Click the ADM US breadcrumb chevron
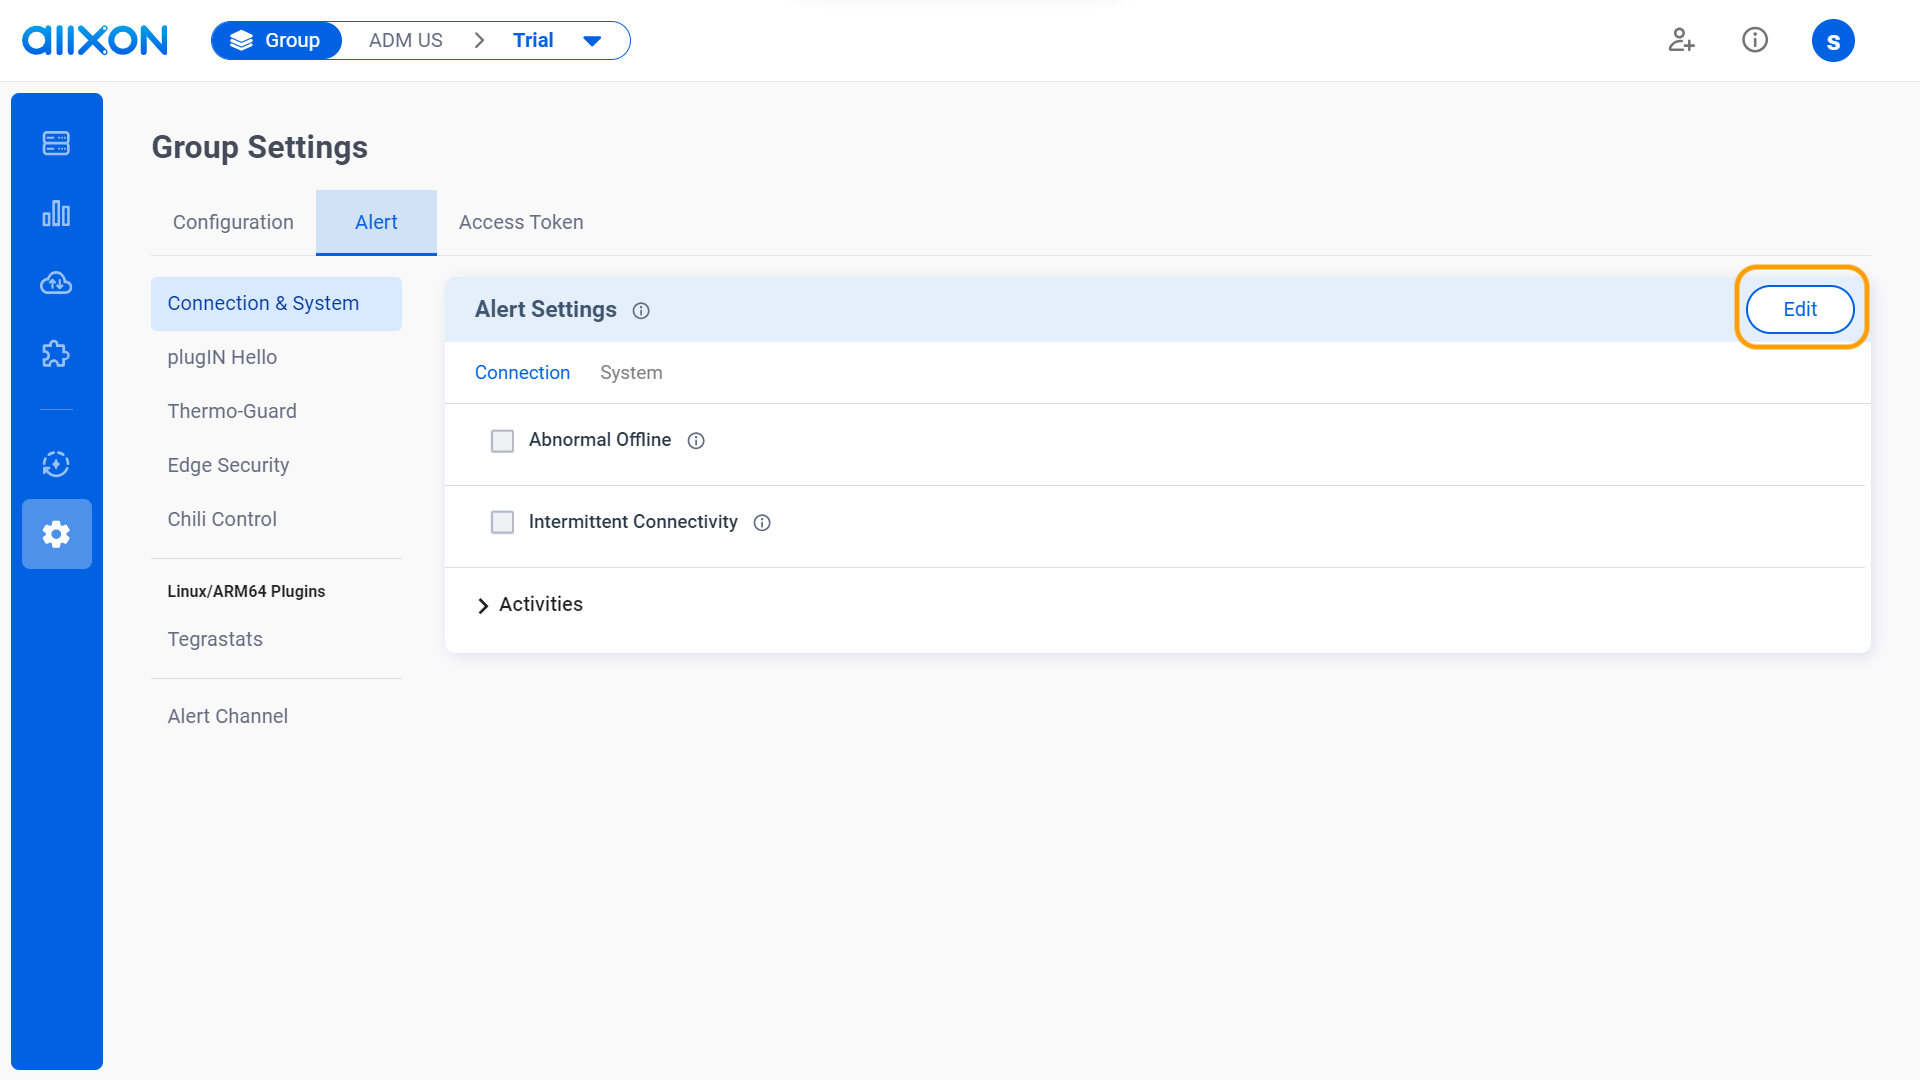Viewport: 1920px width, 1080px height. 479,40
